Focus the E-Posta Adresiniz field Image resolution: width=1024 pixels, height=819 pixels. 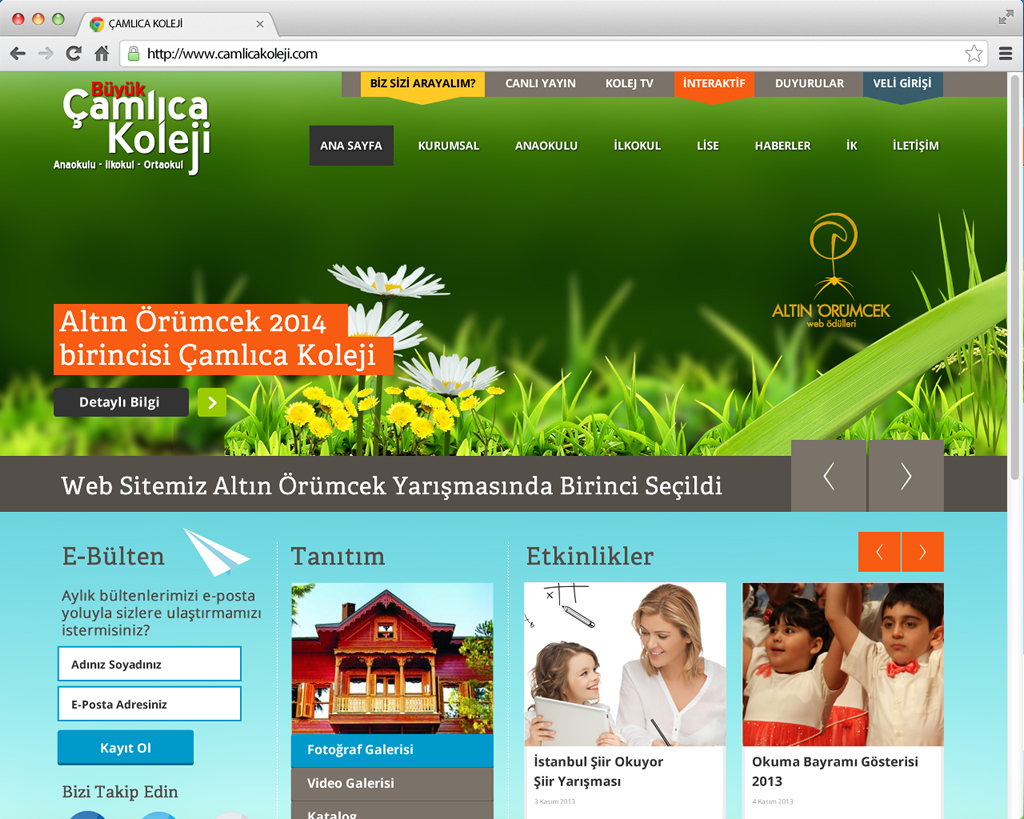pyautogui.click(x=150, y=704)
